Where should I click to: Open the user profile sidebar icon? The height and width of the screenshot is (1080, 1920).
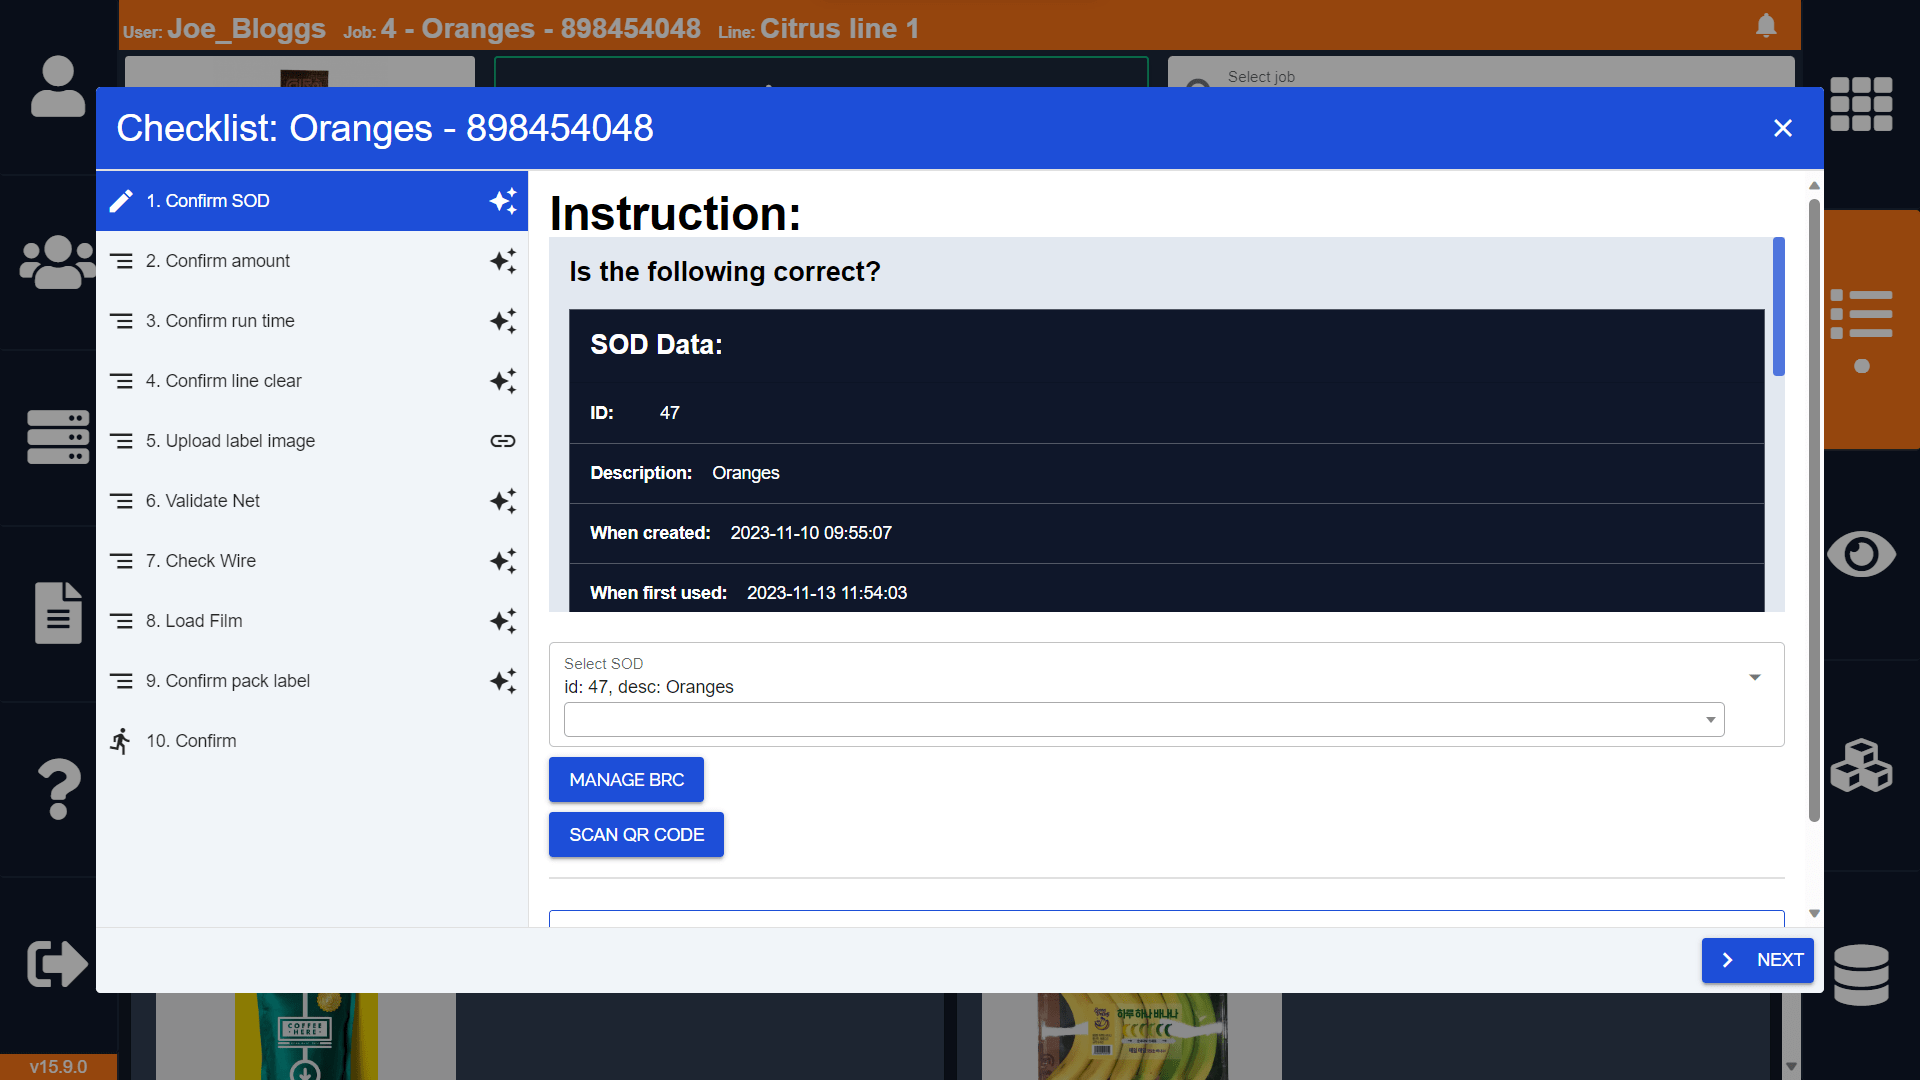point(58,87)
